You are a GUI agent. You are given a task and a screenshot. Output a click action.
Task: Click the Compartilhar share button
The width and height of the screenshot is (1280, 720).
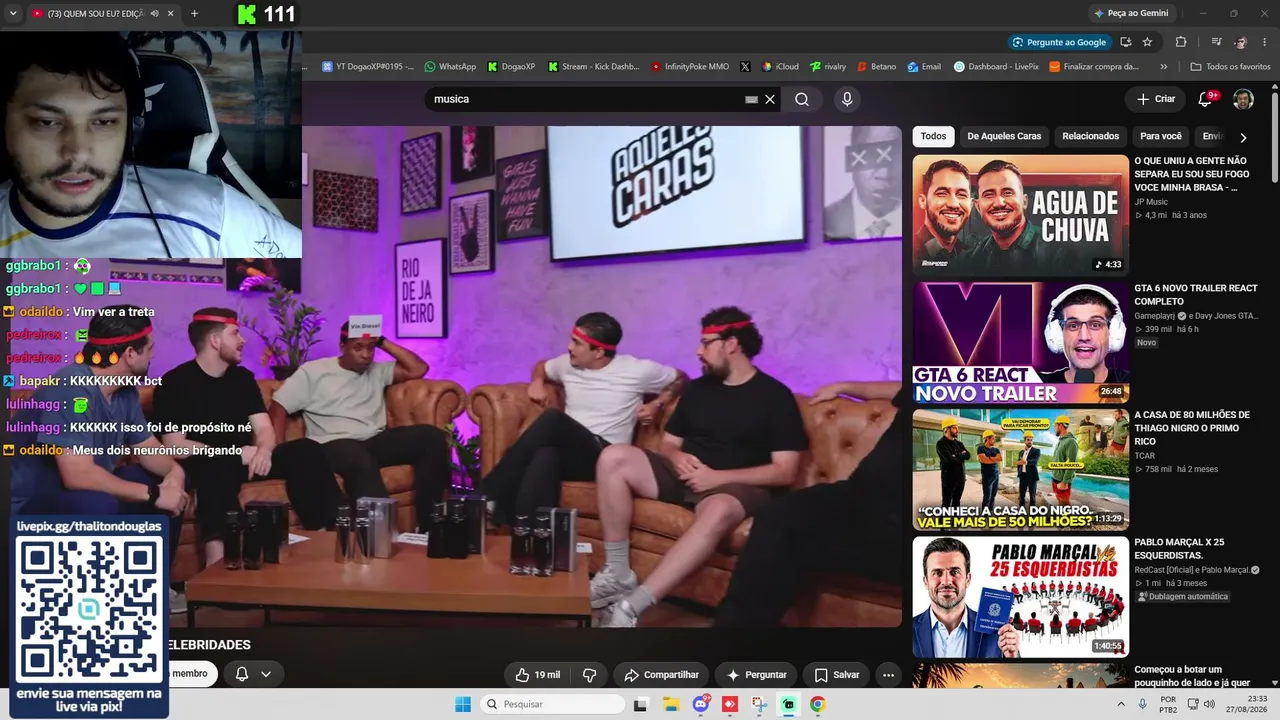click(x=661, y=675)
